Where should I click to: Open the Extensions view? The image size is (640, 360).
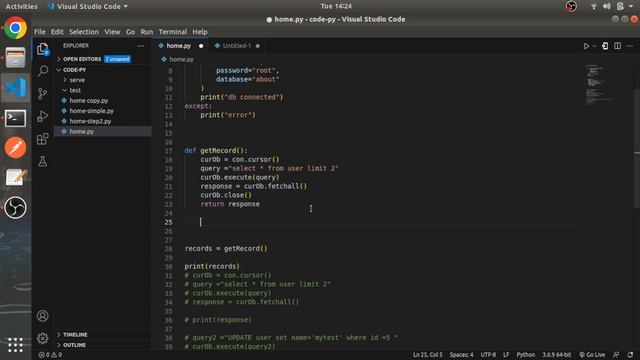click(x=42, y=139)
